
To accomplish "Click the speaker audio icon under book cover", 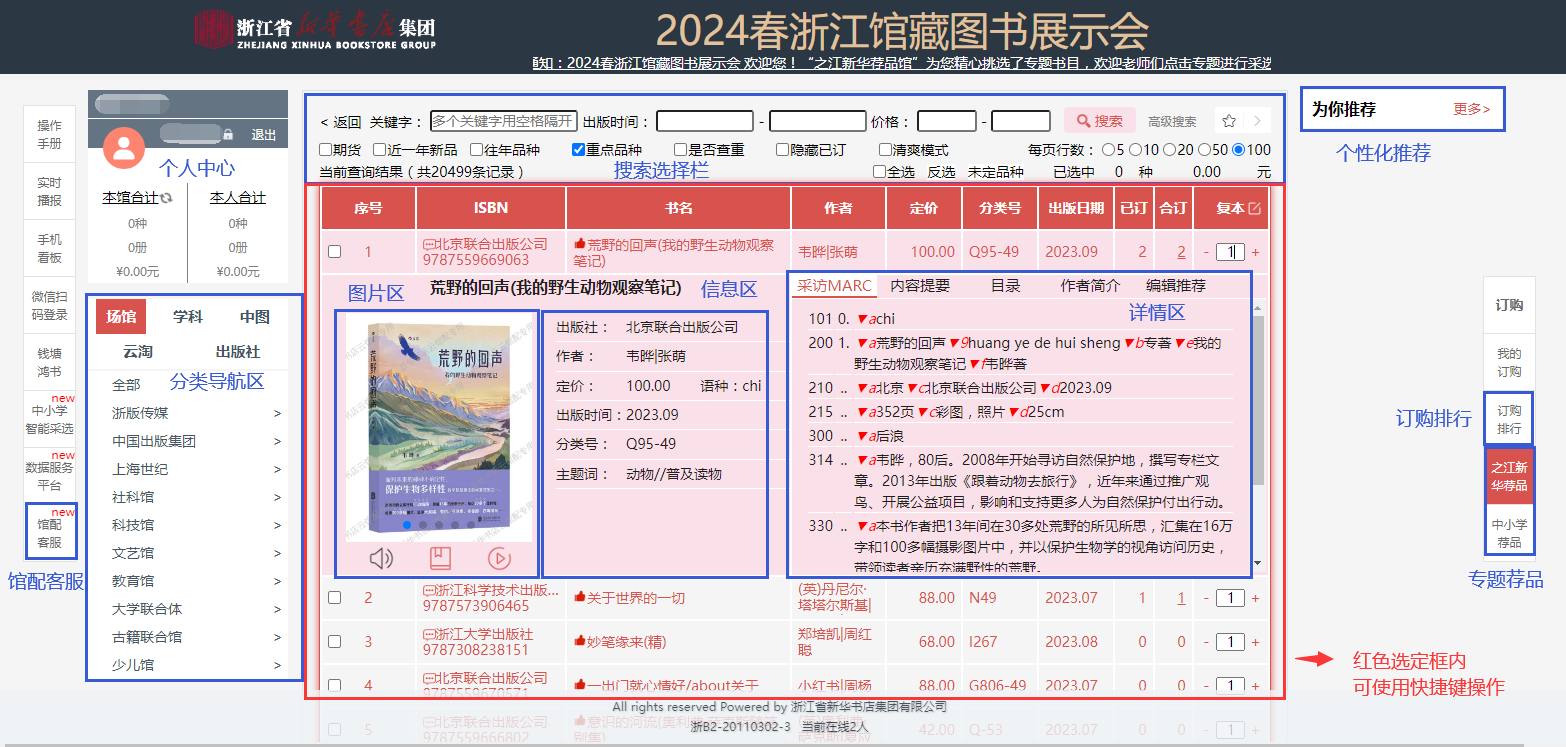I will tap(381, 559).
